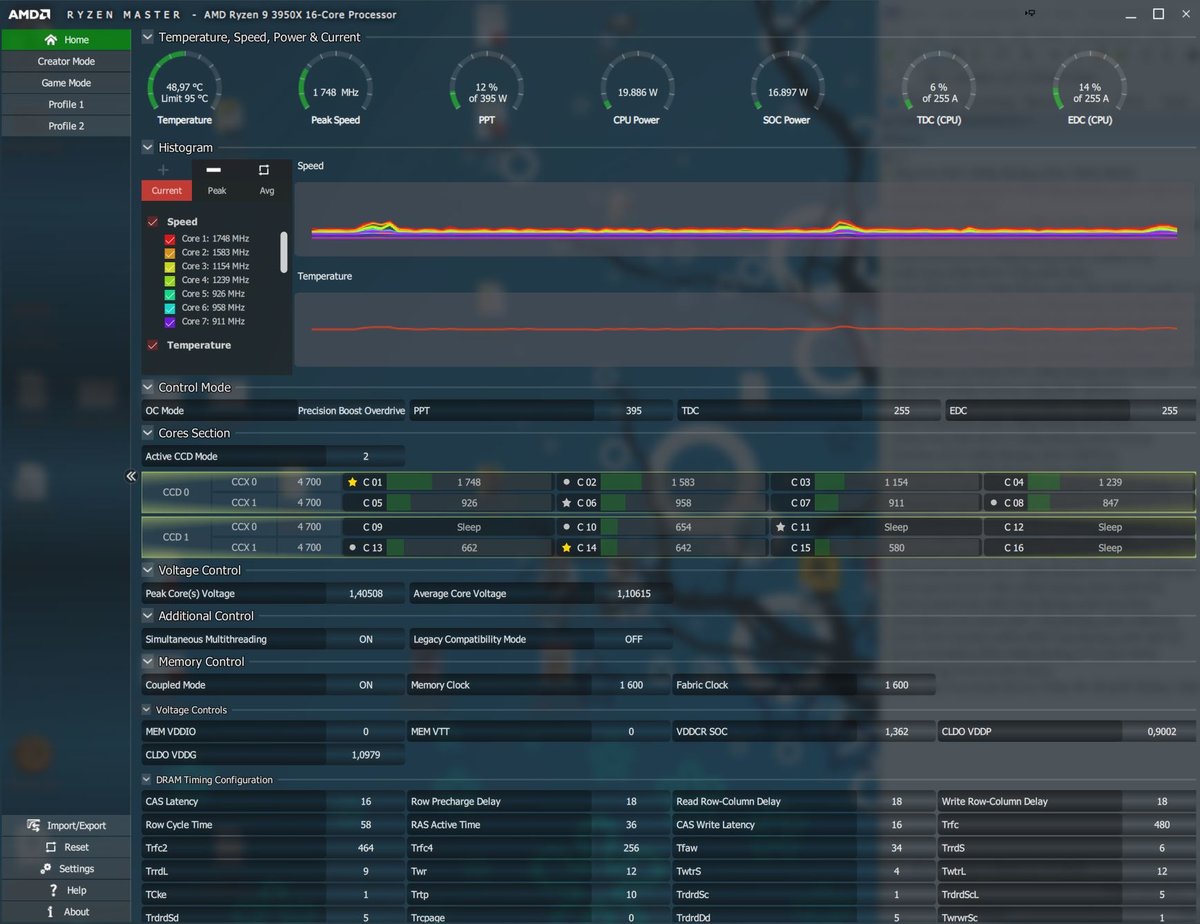Click the histogram plus zoom-in icon
Screen dimensions: 1200x924
[164, 169]
